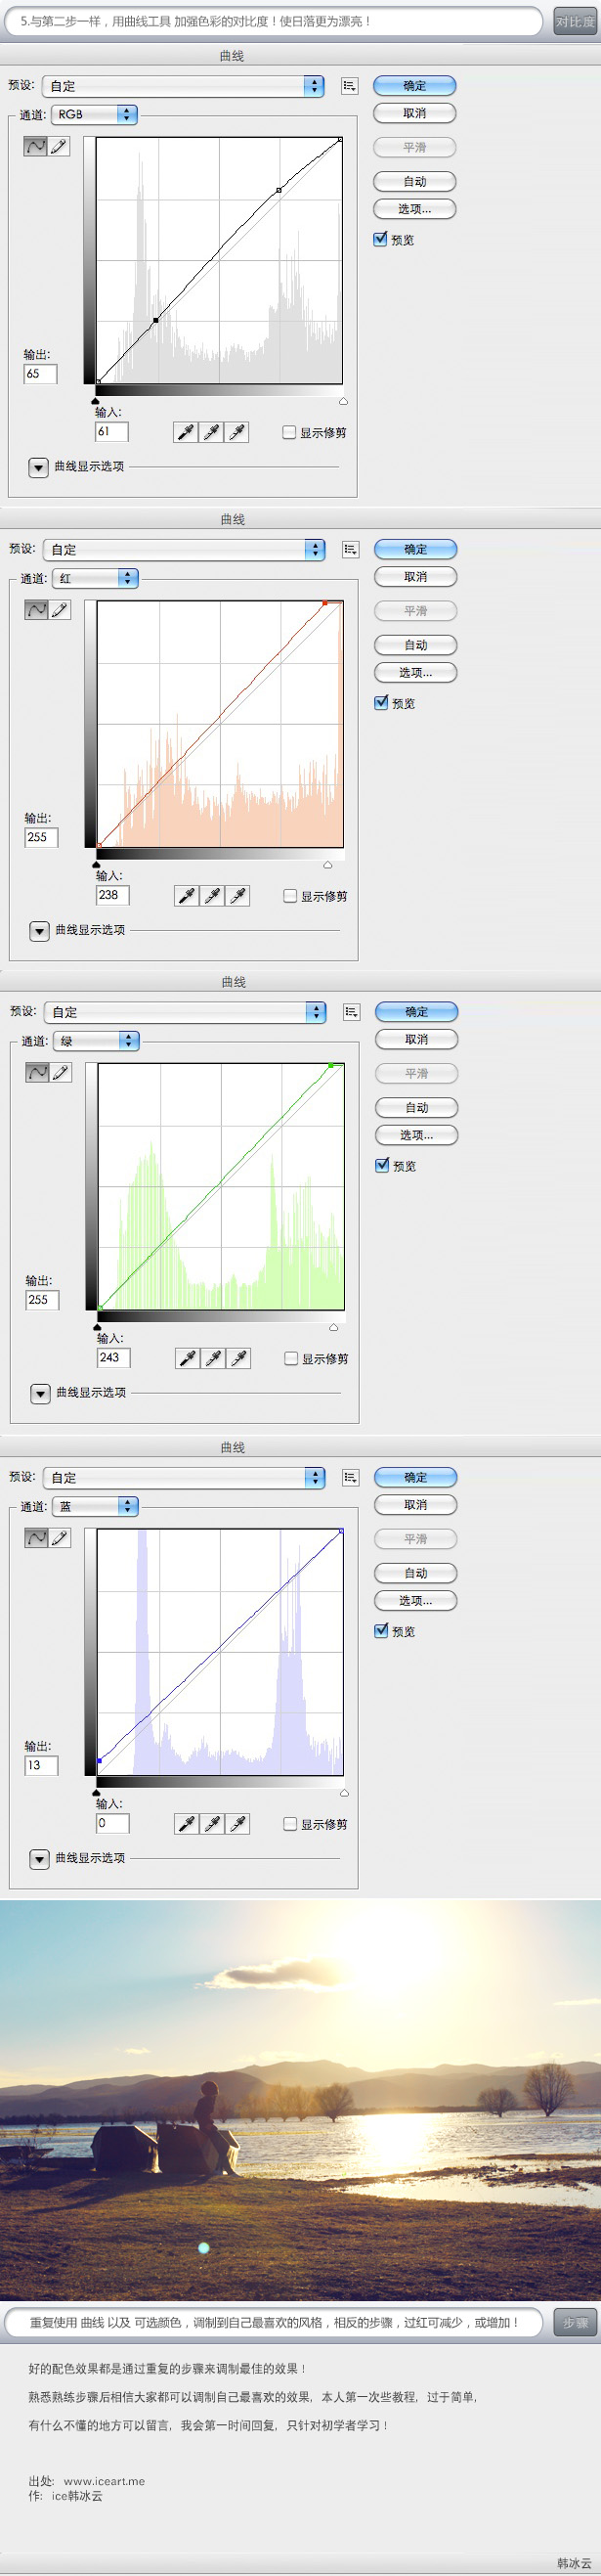Select curve point tool in RGB channel dialog
This screenshot has width=601, height=2576.
pos(36,146)
